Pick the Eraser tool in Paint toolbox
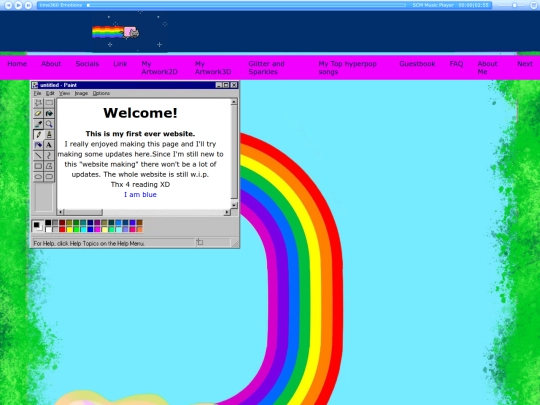The width and height of the screenshot is (540, 405). coord(38,114)
